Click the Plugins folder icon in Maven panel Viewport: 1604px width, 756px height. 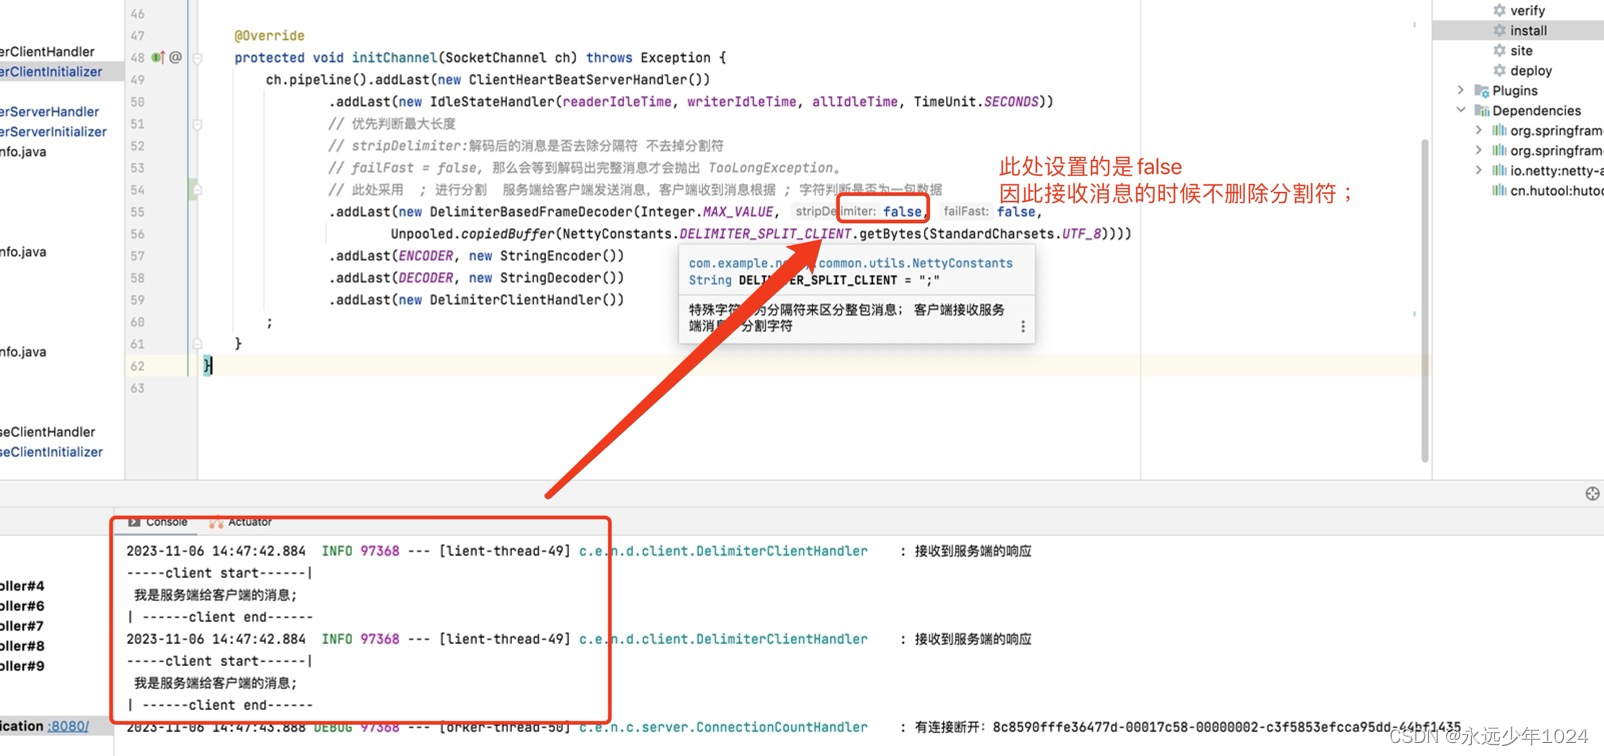pos(1482,91)
